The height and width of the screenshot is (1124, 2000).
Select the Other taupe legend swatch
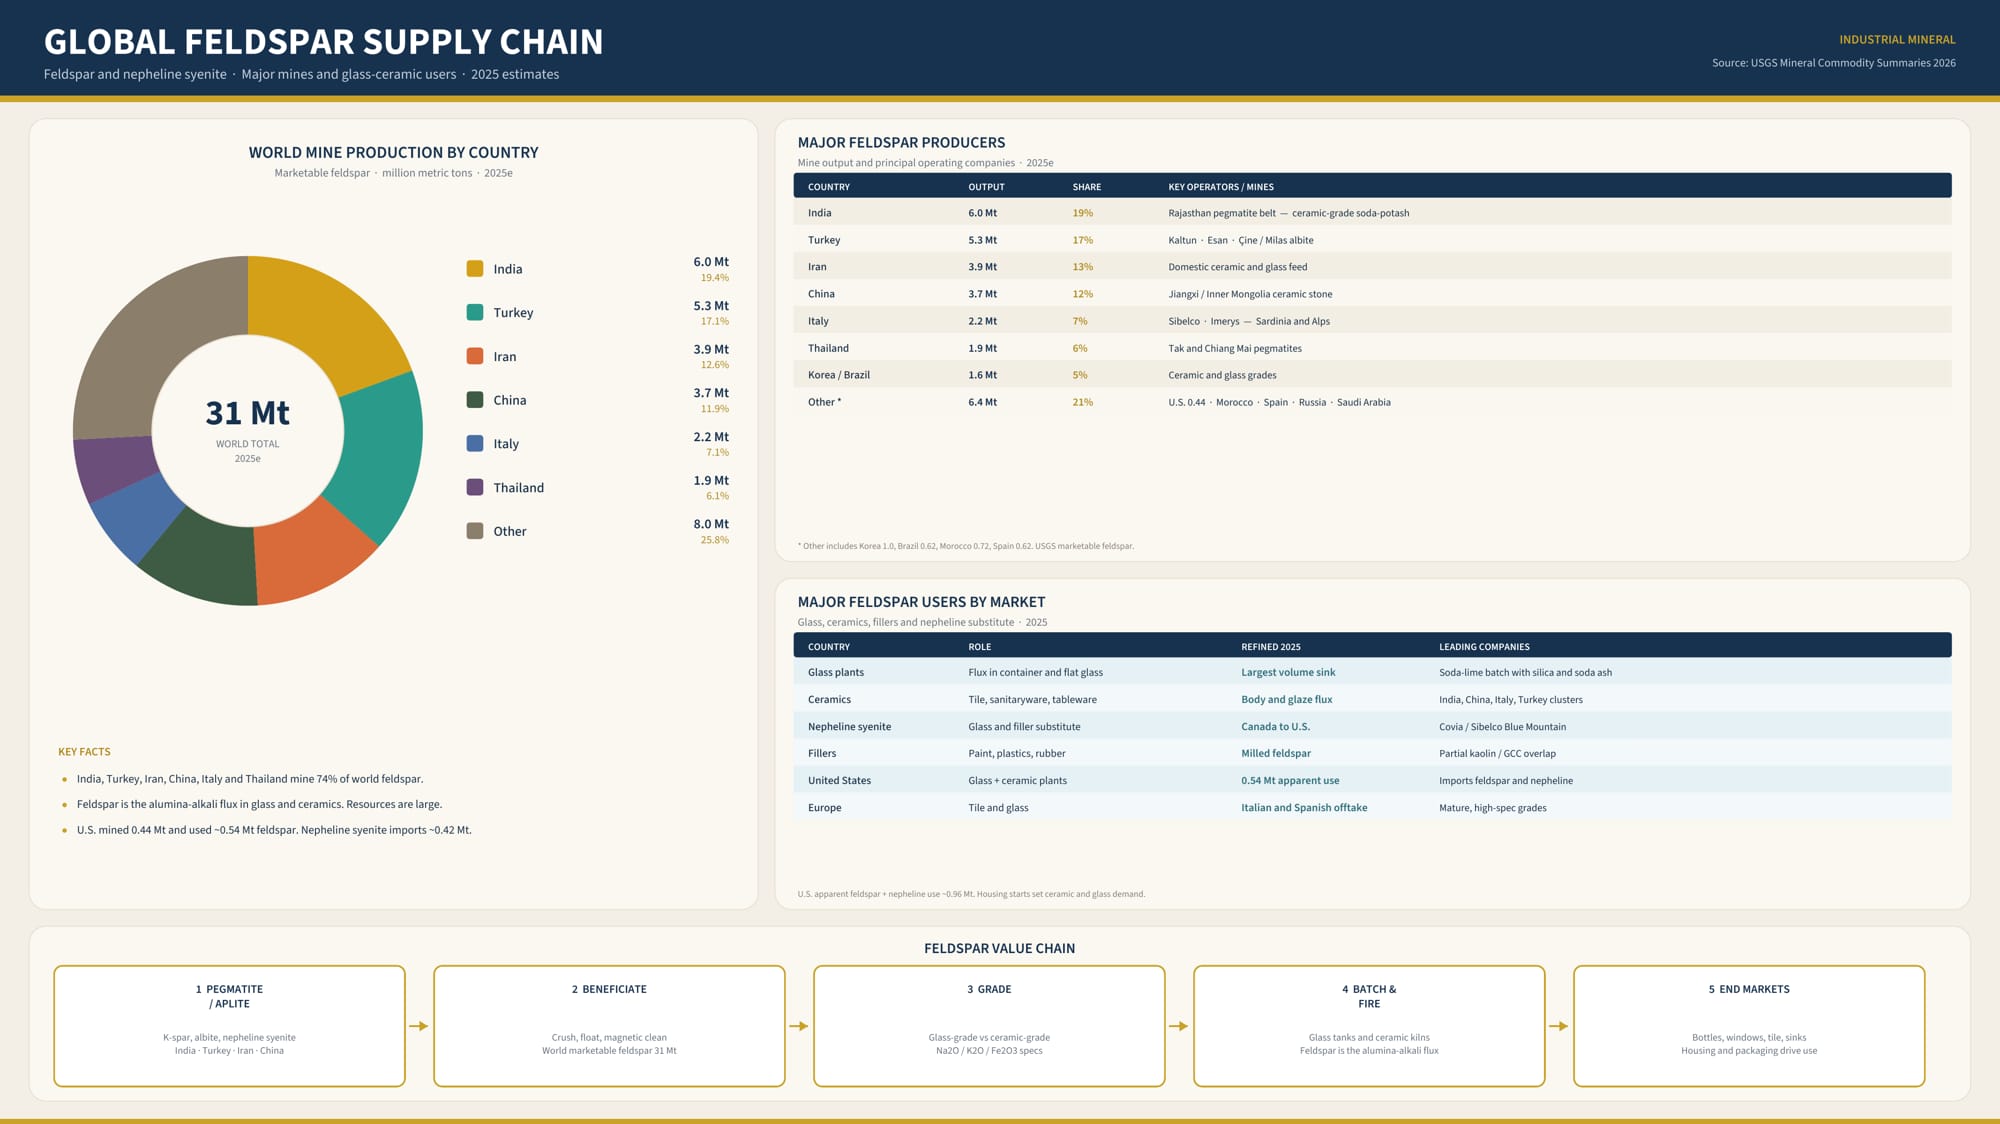click(475, 531)
